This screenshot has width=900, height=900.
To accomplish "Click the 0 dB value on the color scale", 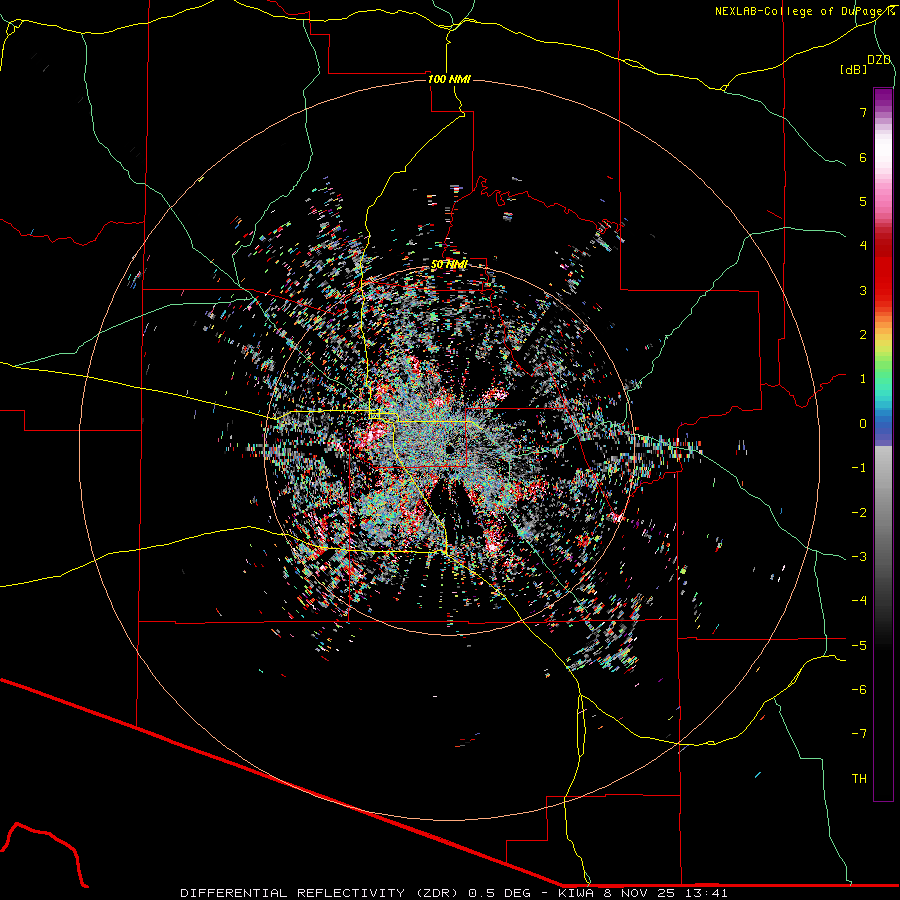I will click(x=863, y=424).
